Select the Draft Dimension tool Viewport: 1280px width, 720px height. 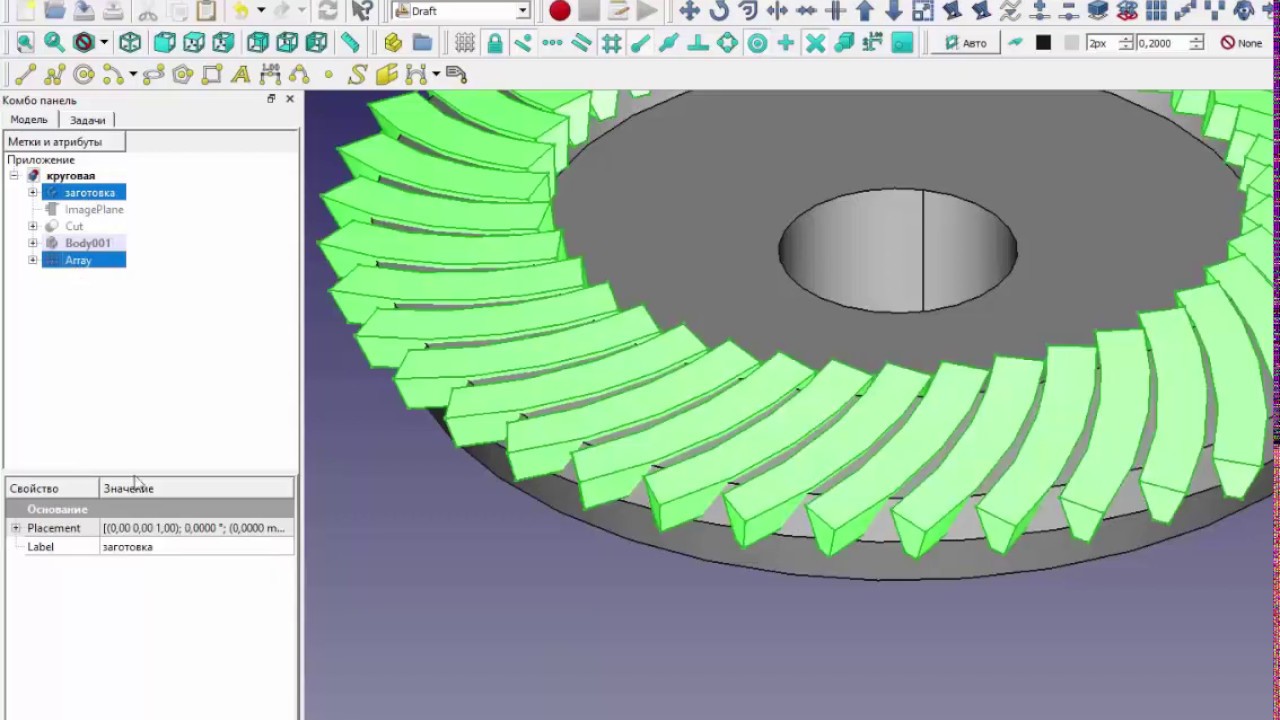point(270,75)
